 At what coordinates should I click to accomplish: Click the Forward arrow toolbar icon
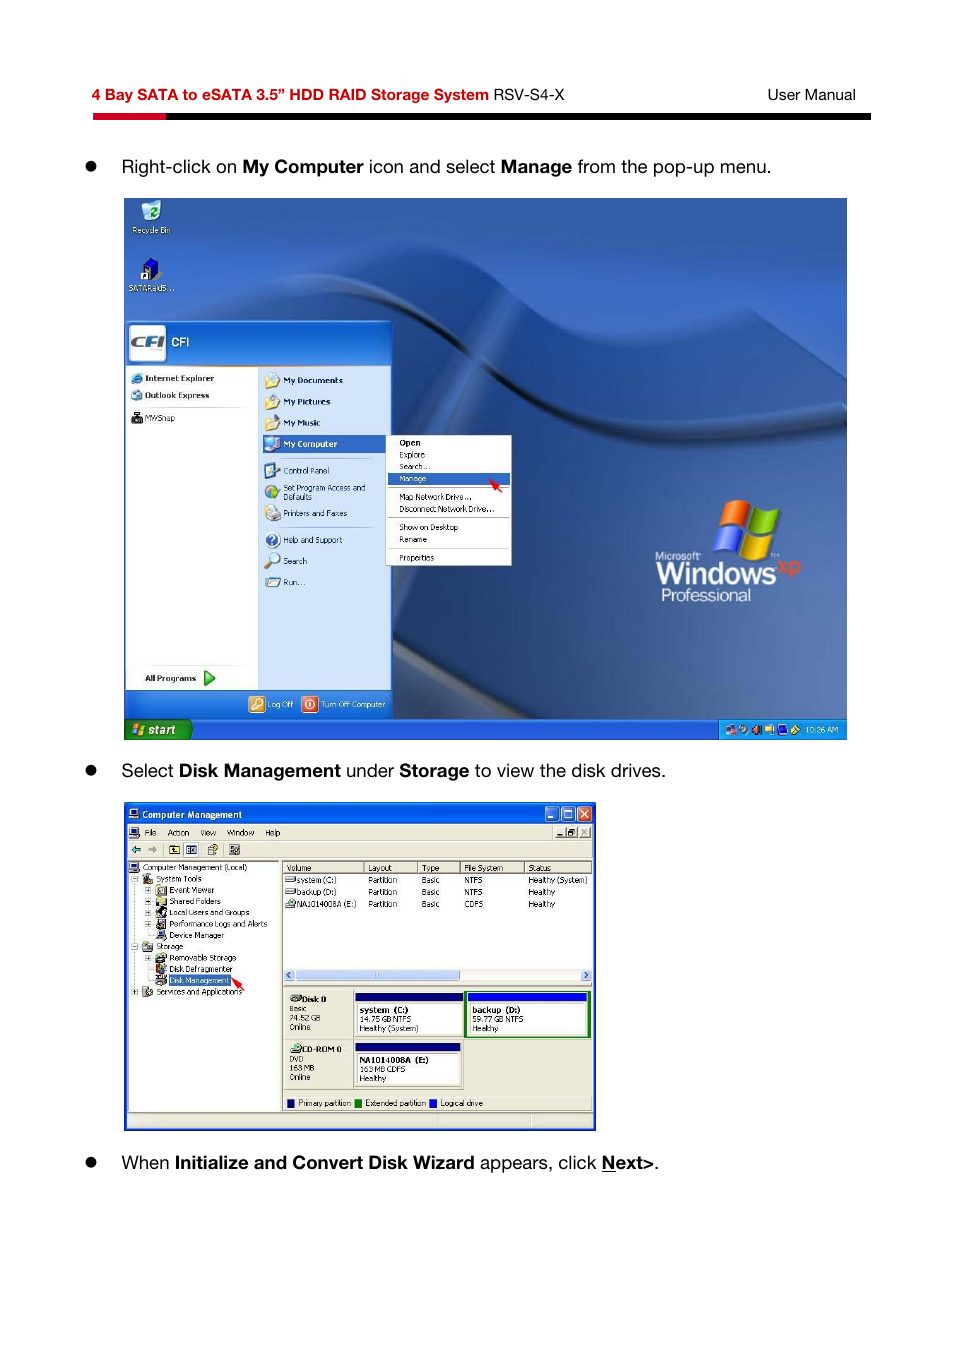point(152,850)
